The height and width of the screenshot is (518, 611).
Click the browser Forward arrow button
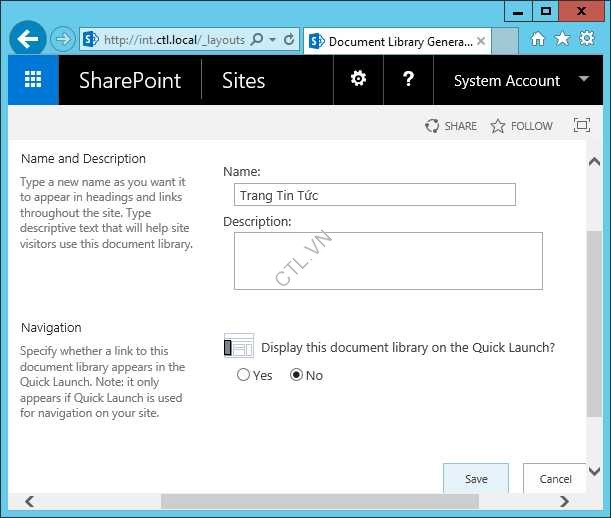pos(62,40)
